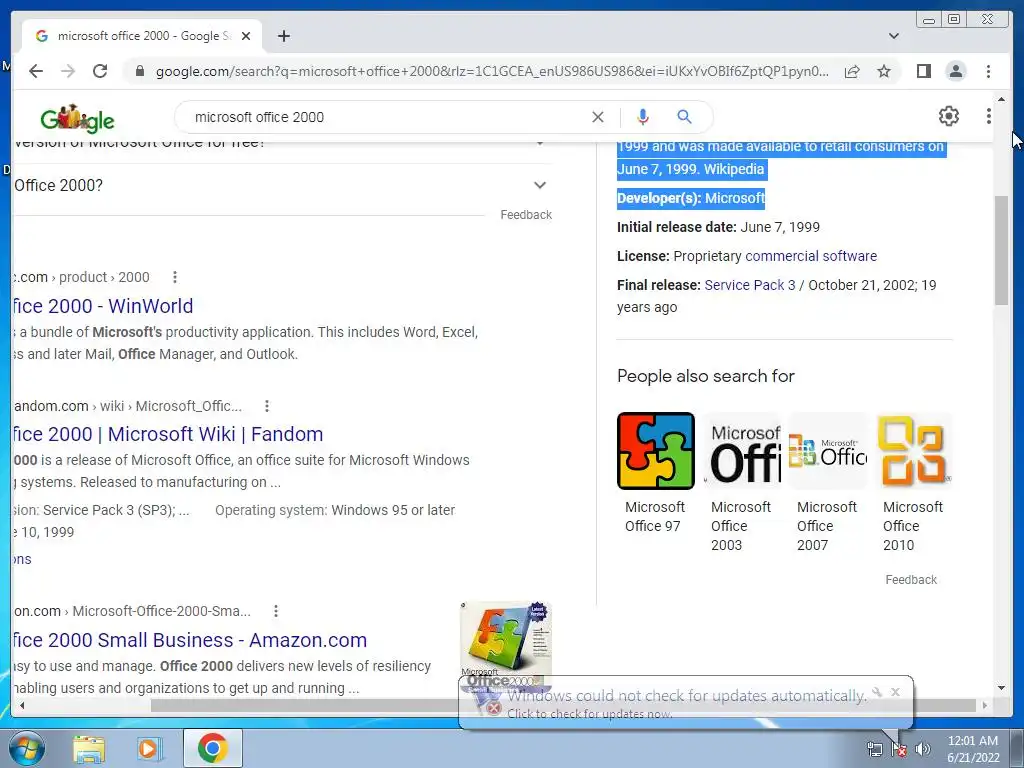The width and height of the screenshot is (1024, 768).
Task: Click vertical scrollbar down arrow
Action: [1001, 688]
